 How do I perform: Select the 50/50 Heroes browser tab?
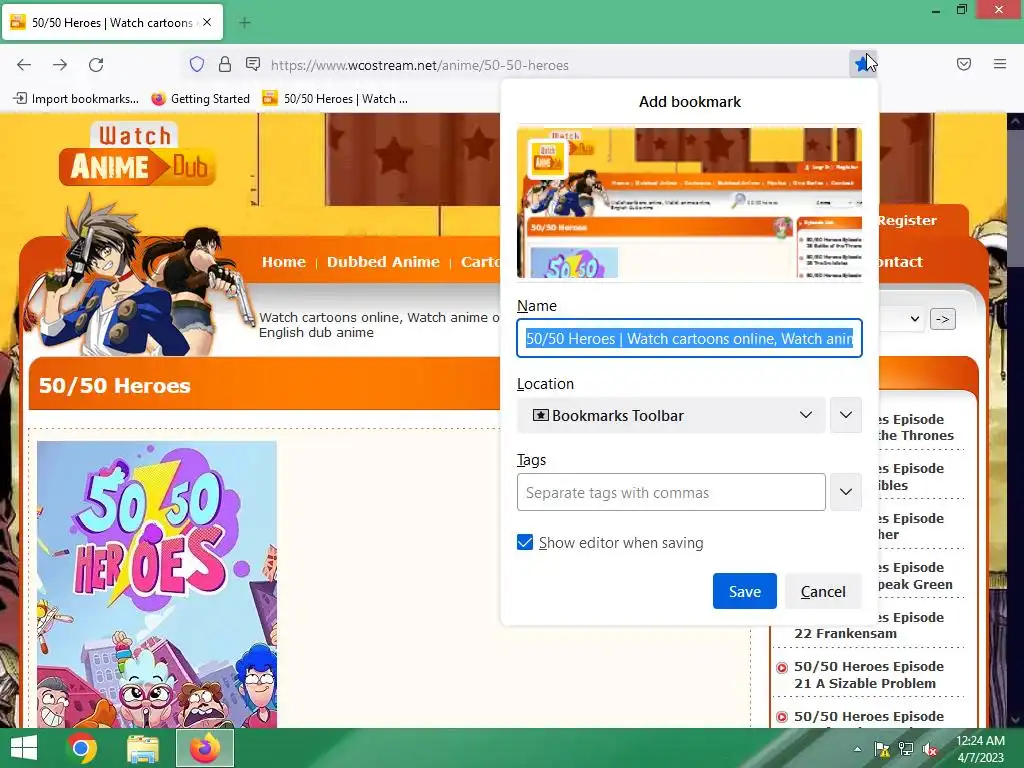[x=113, y=22]
